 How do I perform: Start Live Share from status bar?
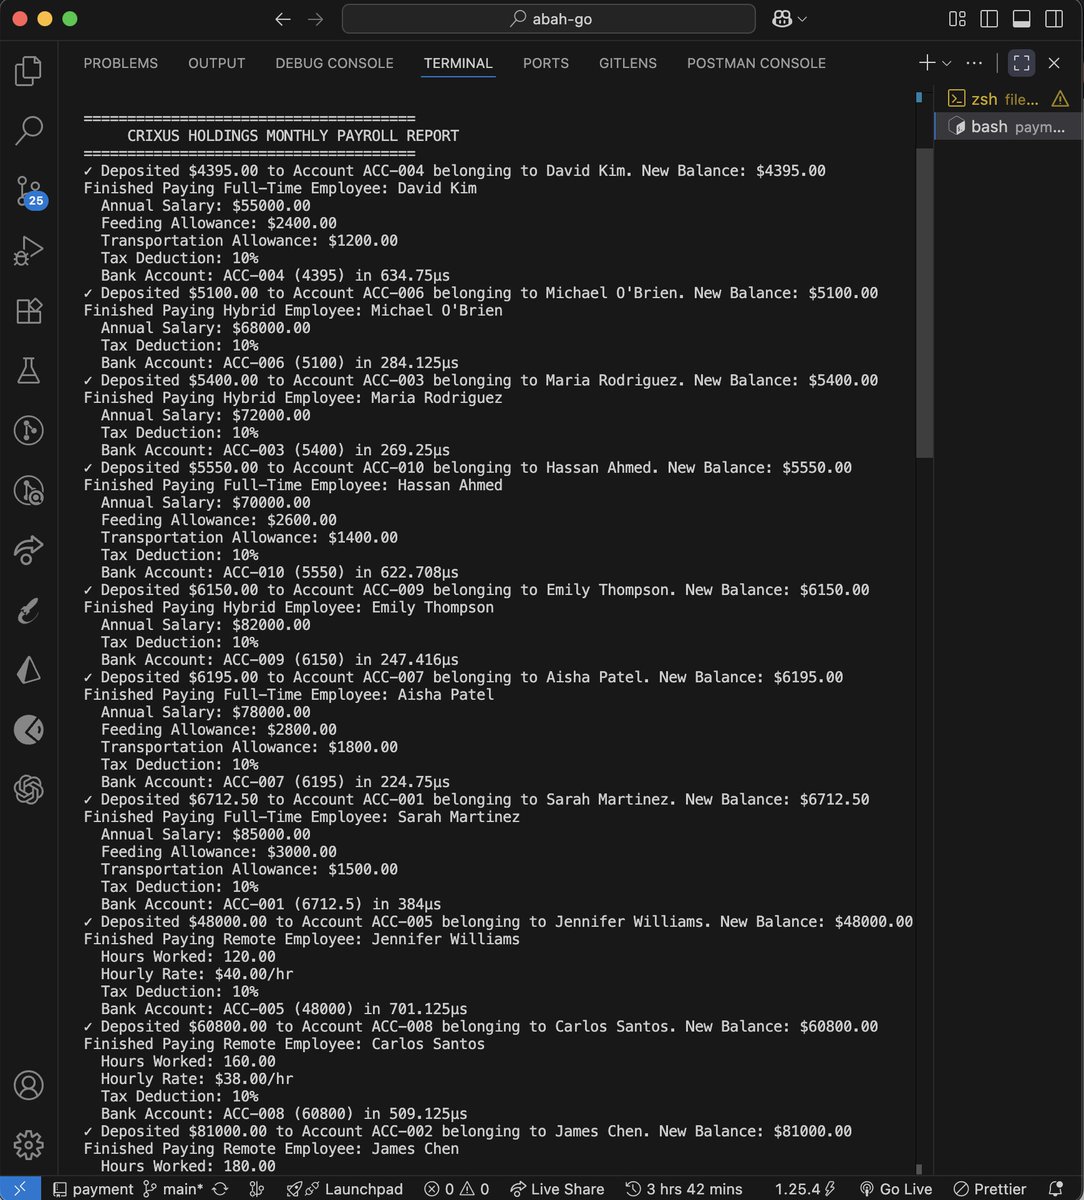pyautogui.click(x=557, y=1189)
